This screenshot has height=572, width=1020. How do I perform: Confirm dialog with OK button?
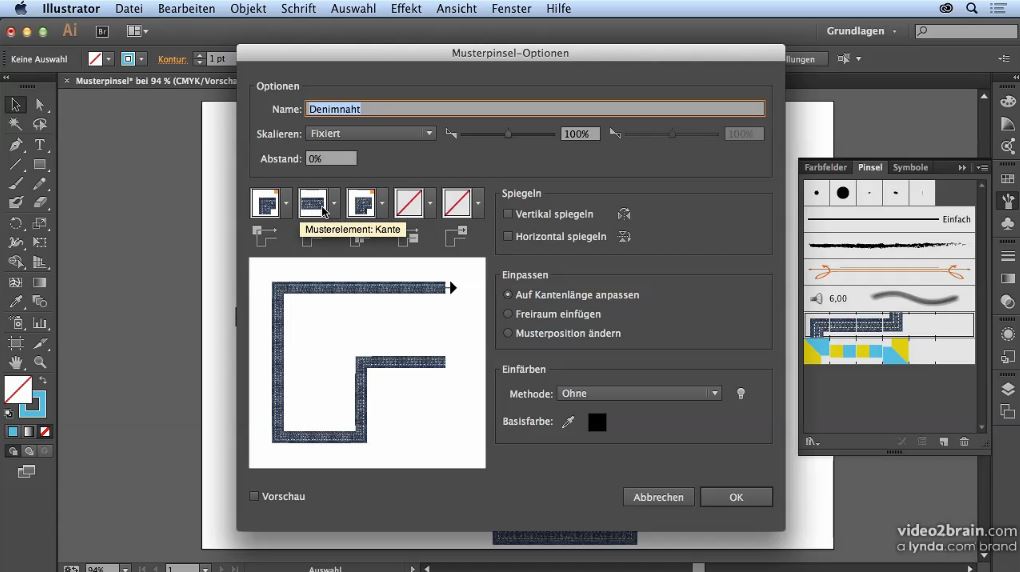click(736, 497)
